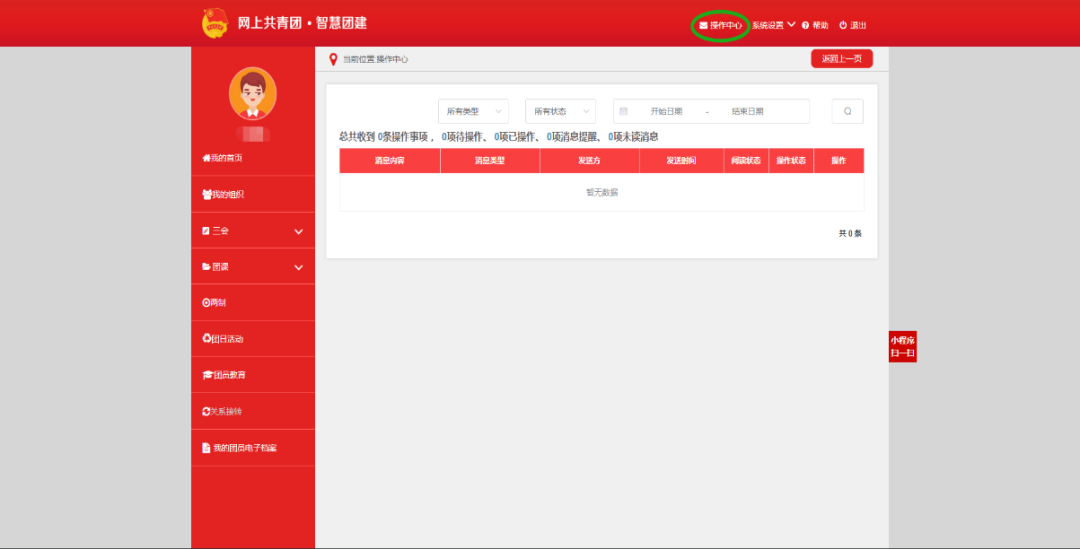This screenshot has width=1080, height=549.
Task: Click the Communist Youth League emblem logo
Action: 215,23
